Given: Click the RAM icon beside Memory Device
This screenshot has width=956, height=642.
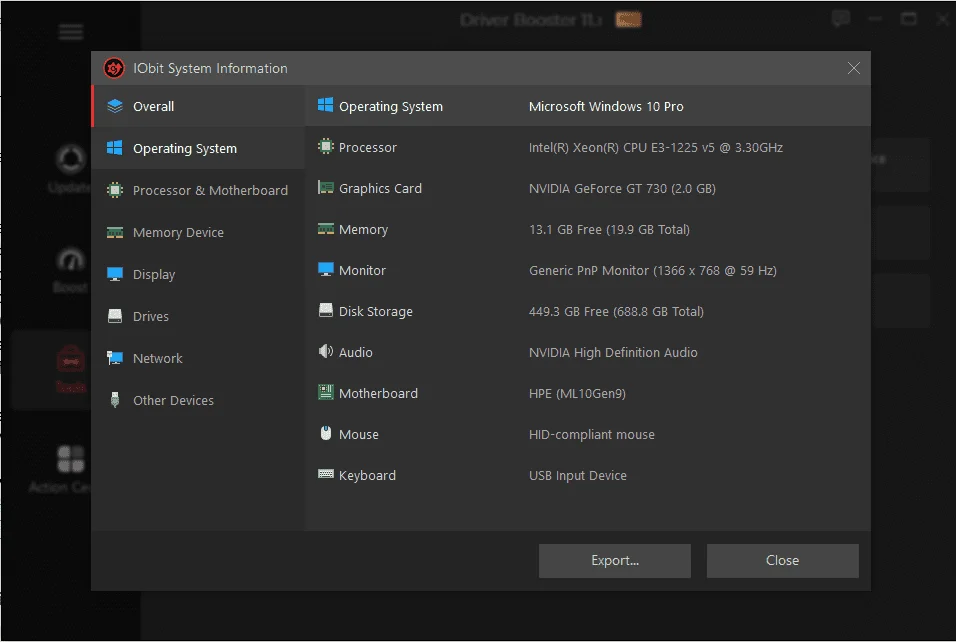Looking at the screenshot, I should [x=115, y=232].
